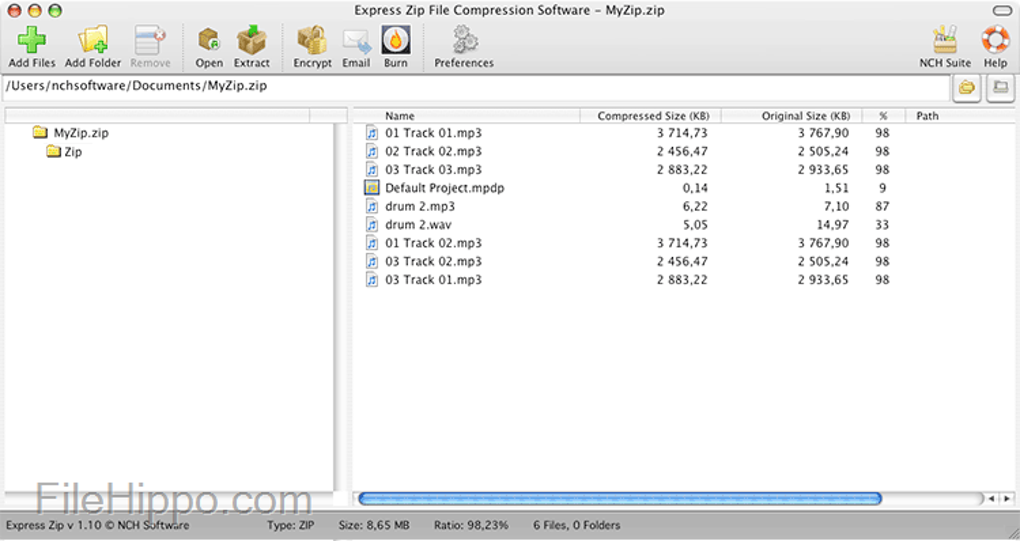This screenshot has height=541, width=1020.
Task: Click the Zip subfolder icon in tree
Action: pos(53,152)
